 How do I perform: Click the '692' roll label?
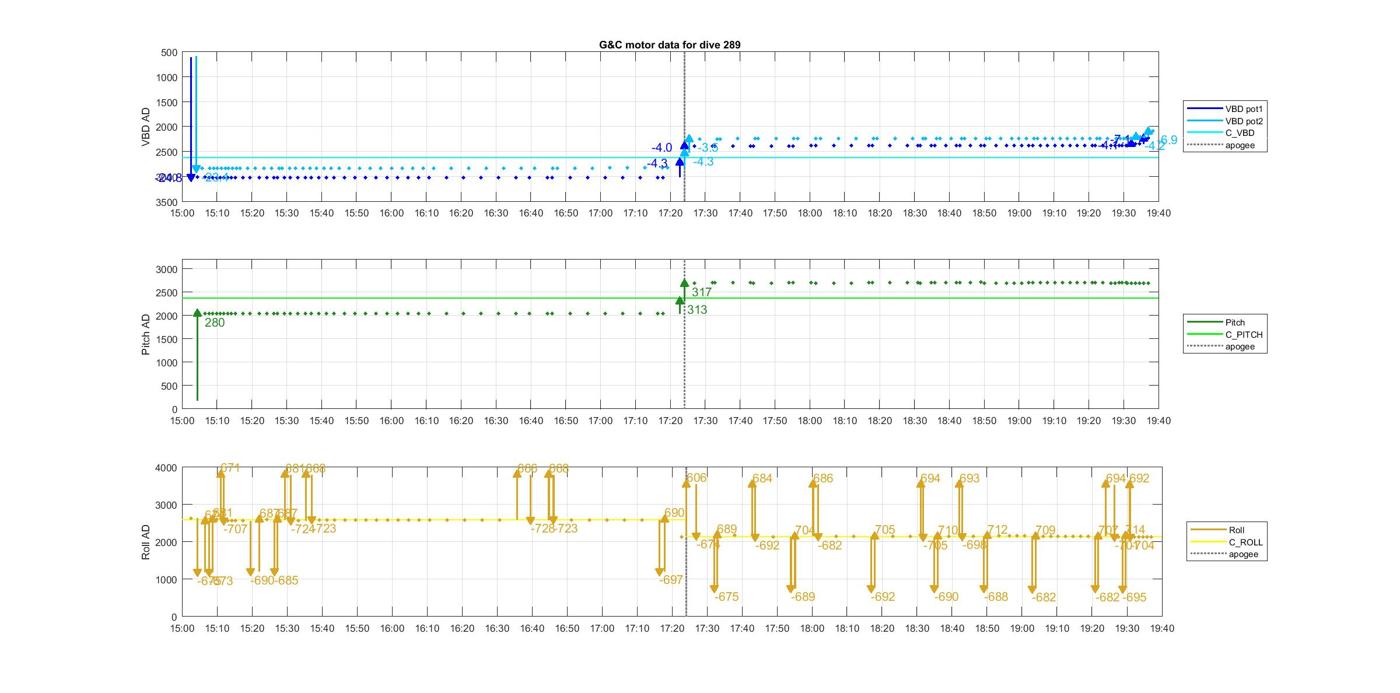pos(1139,479)
